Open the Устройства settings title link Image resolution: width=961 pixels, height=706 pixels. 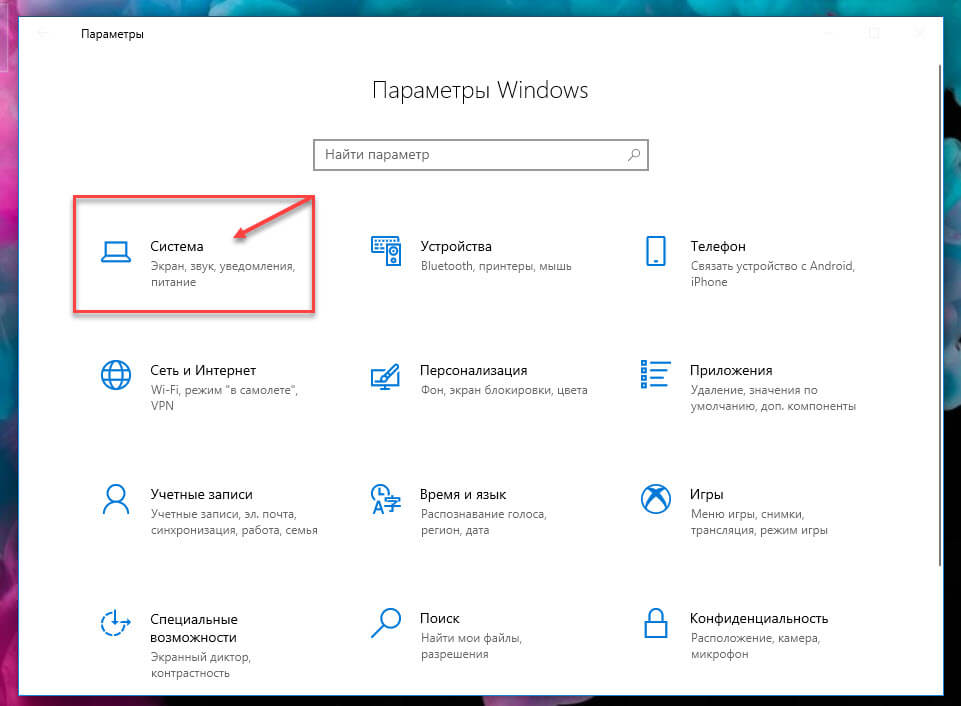[456, 246]
